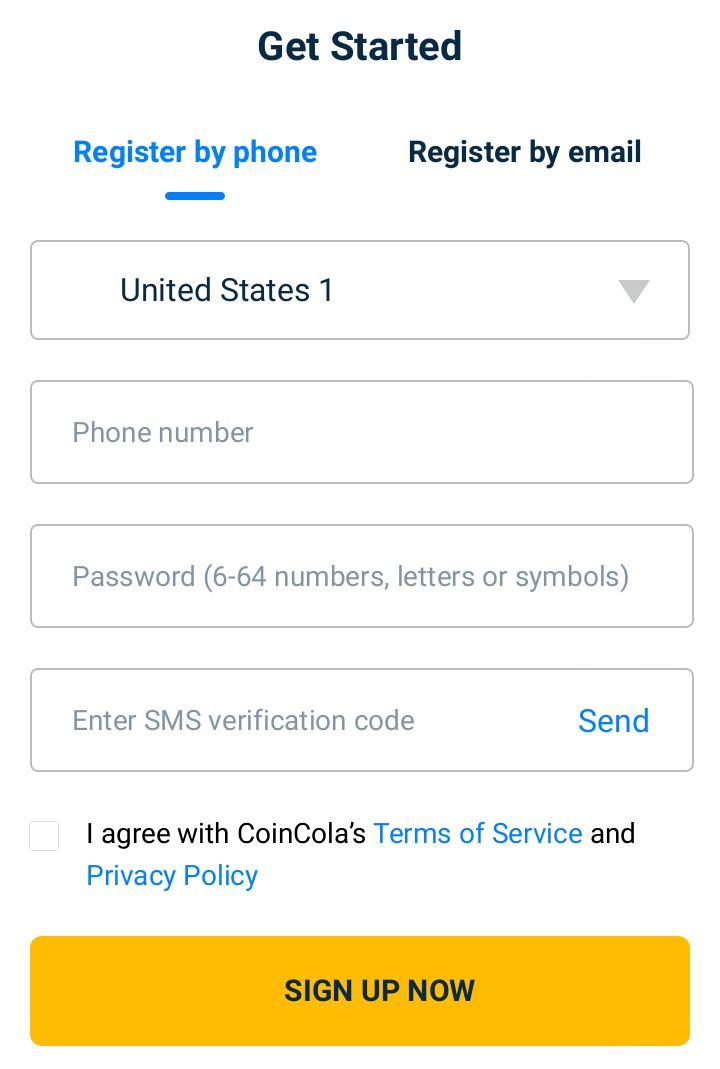This screenshot has height=1069, width=720.
Task: Click the word "and" after Terms of Service
Action: (x=613, y=833)
